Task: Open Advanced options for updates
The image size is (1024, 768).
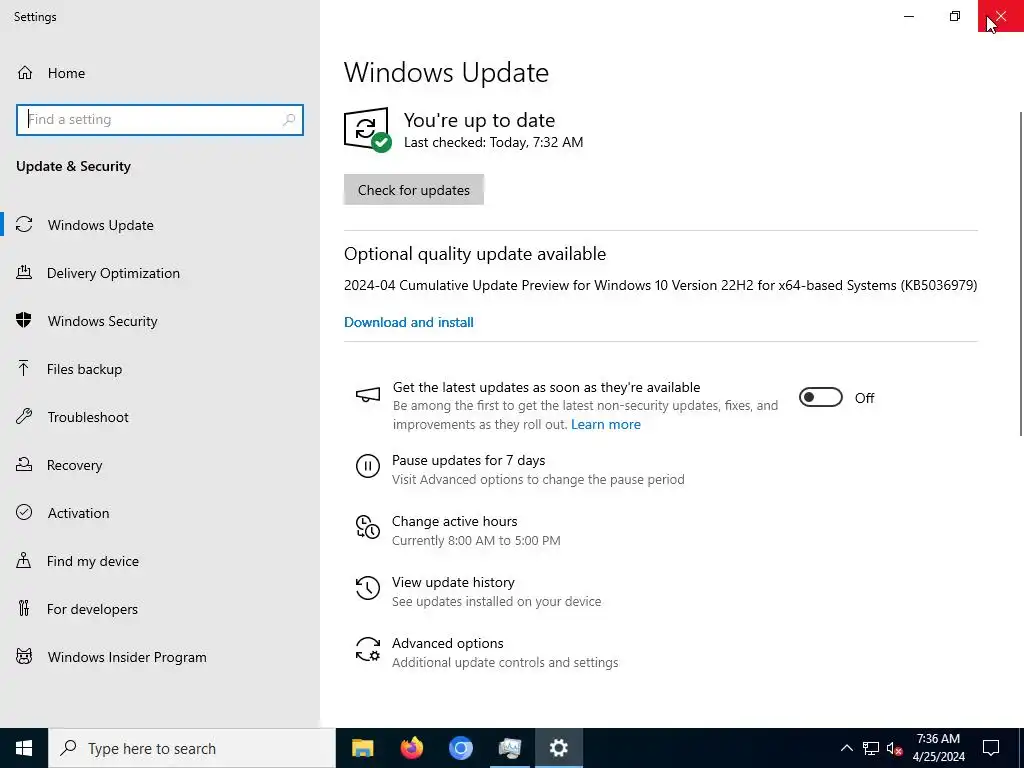Action: coord(487,652)
